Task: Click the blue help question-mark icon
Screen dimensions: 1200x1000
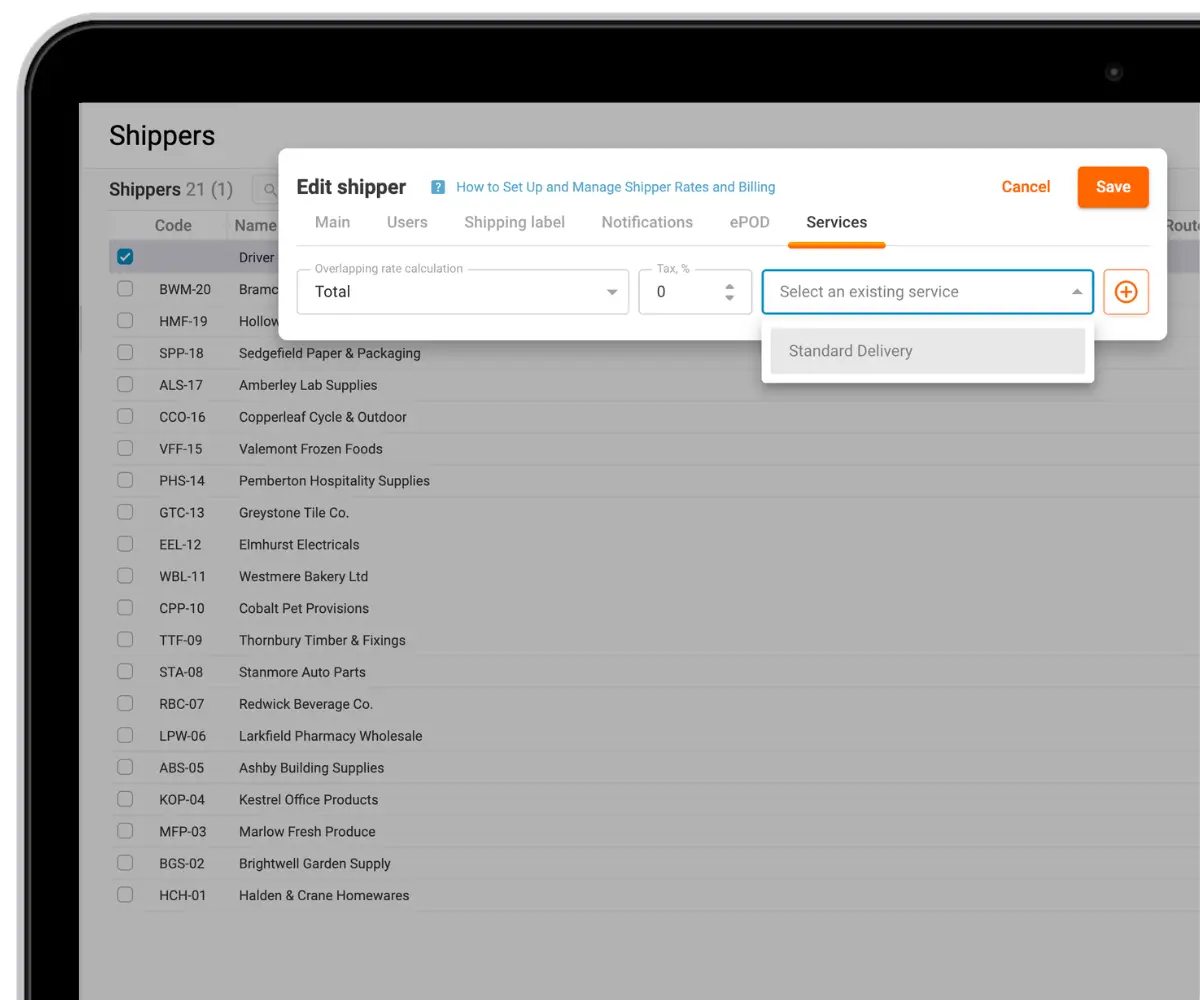Action: coord(438,187)
